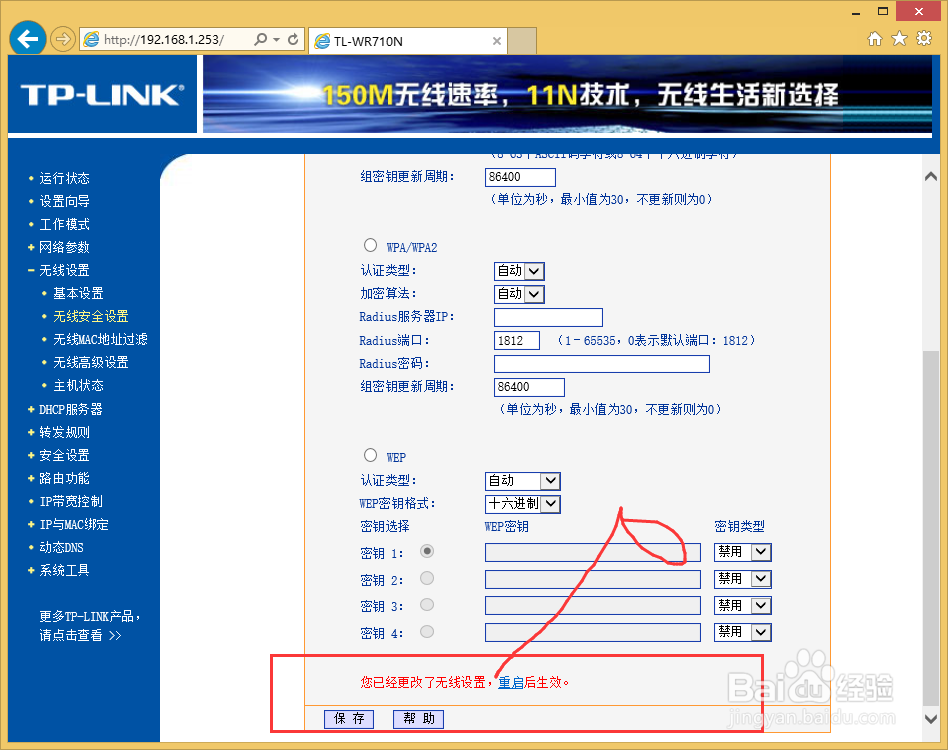
Task: Open the browser home icon
Action: 874,39
